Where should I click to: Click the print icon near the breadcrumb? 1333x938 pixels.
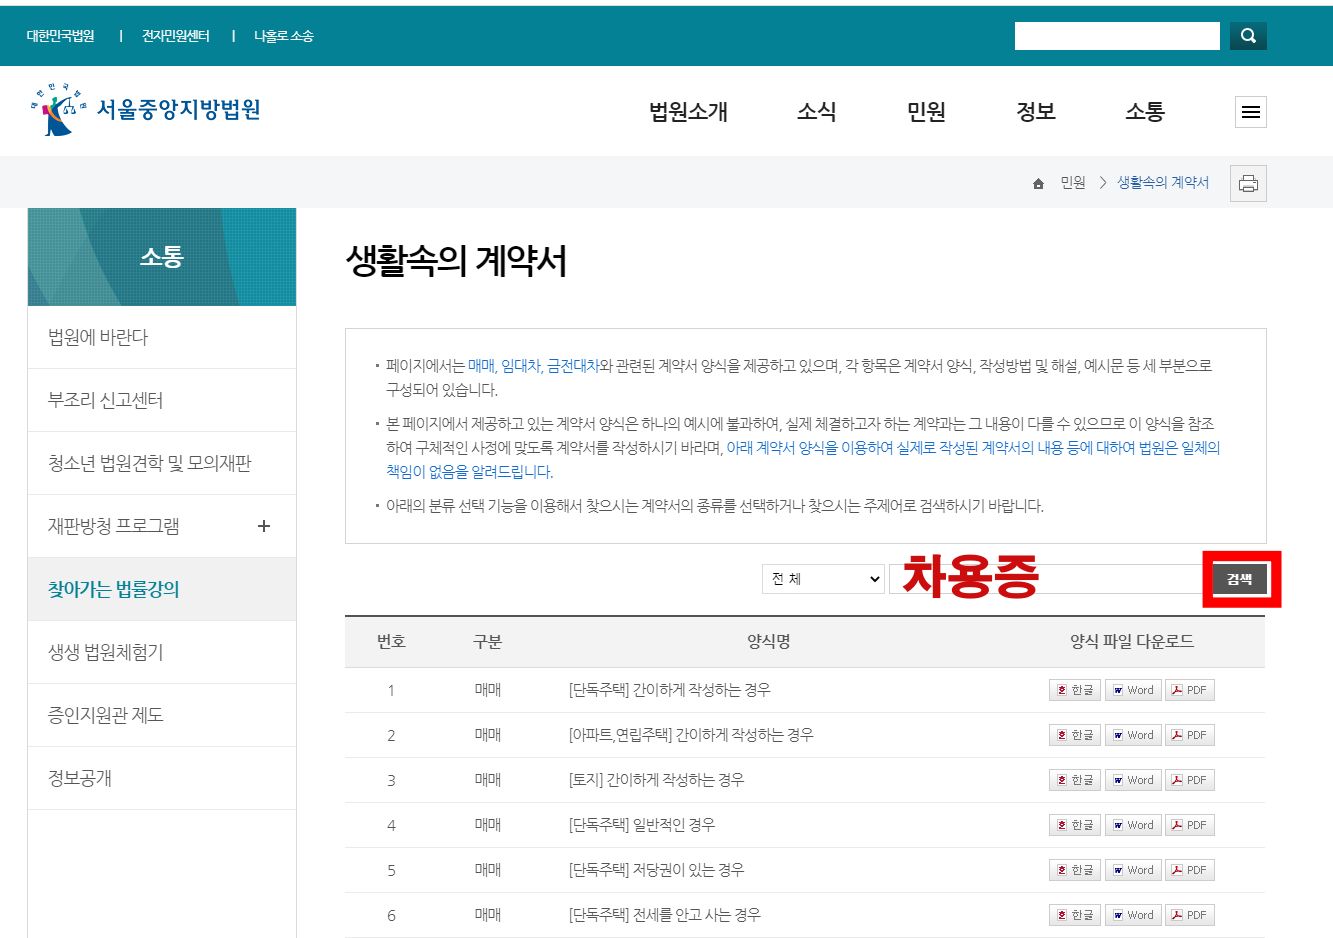click(x=1249, y=183)
